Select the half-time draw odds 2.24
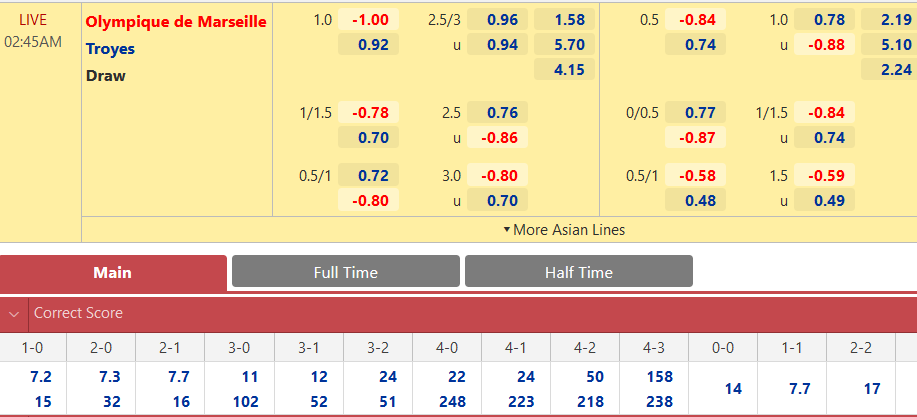Viewport: 917px width, 417px height. (891, 69)
